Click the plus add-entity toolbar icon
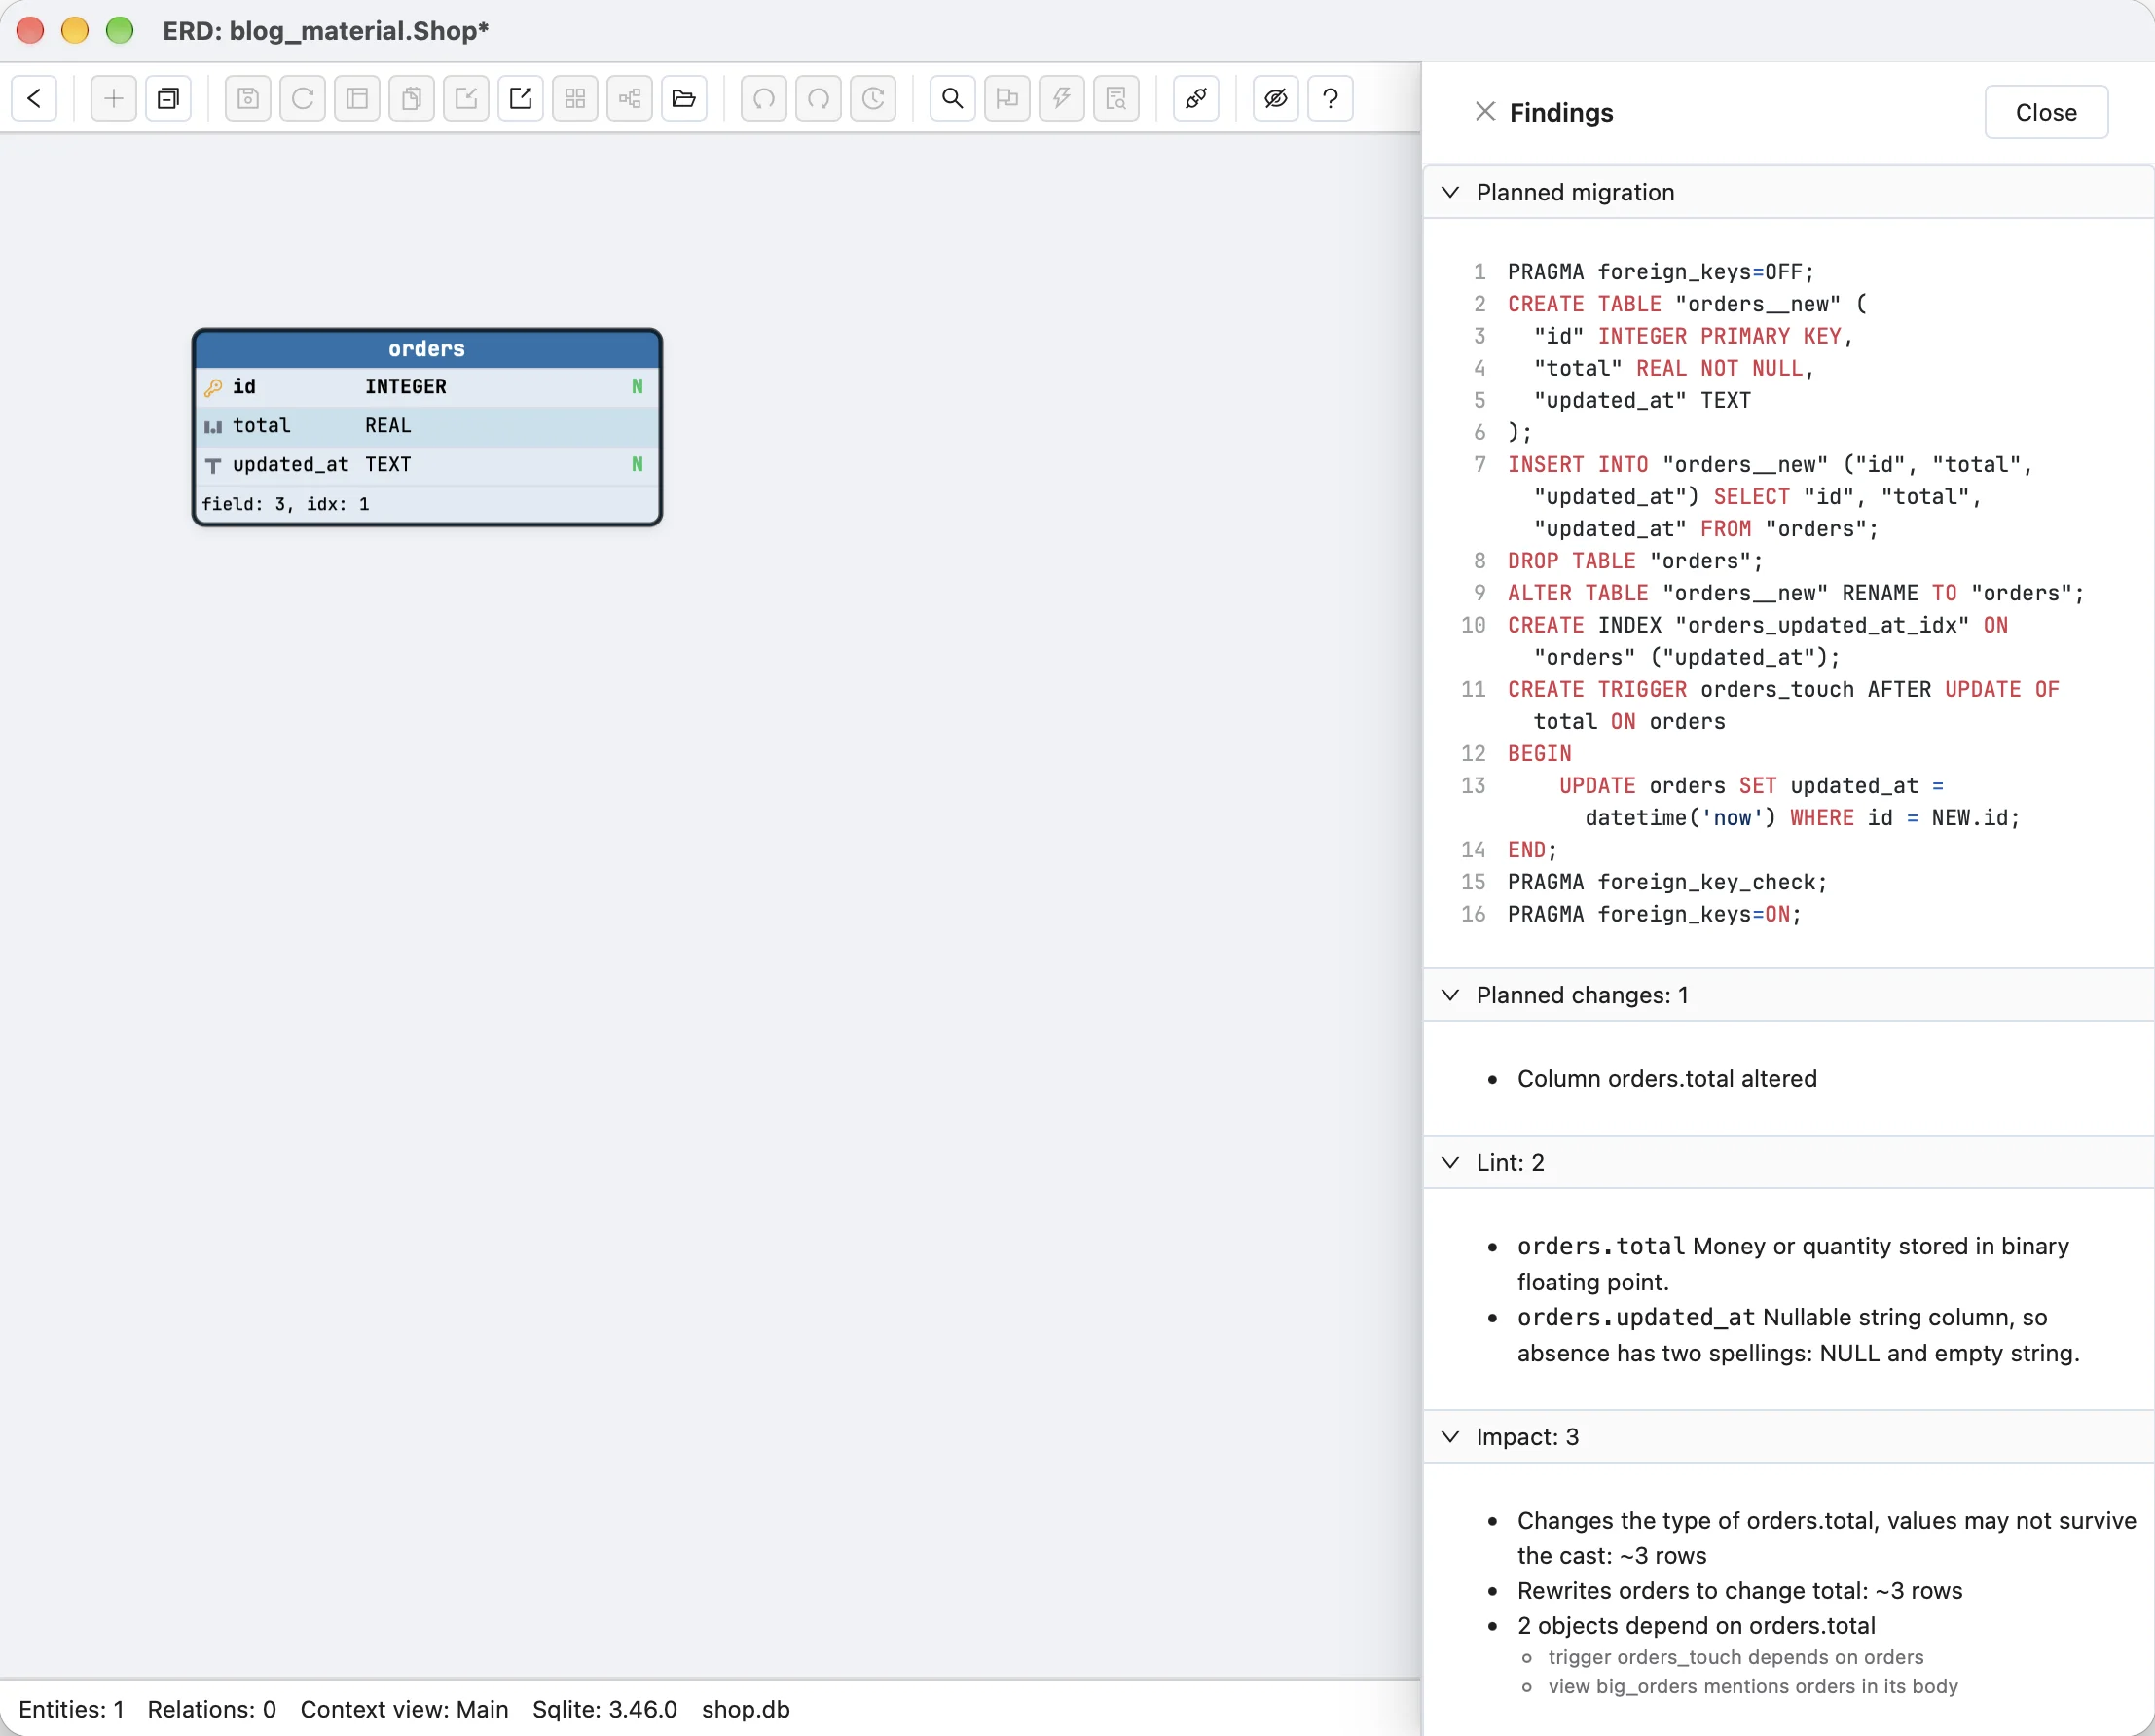Screen dimensions: 2155x1736 click(x=113, y=98)
